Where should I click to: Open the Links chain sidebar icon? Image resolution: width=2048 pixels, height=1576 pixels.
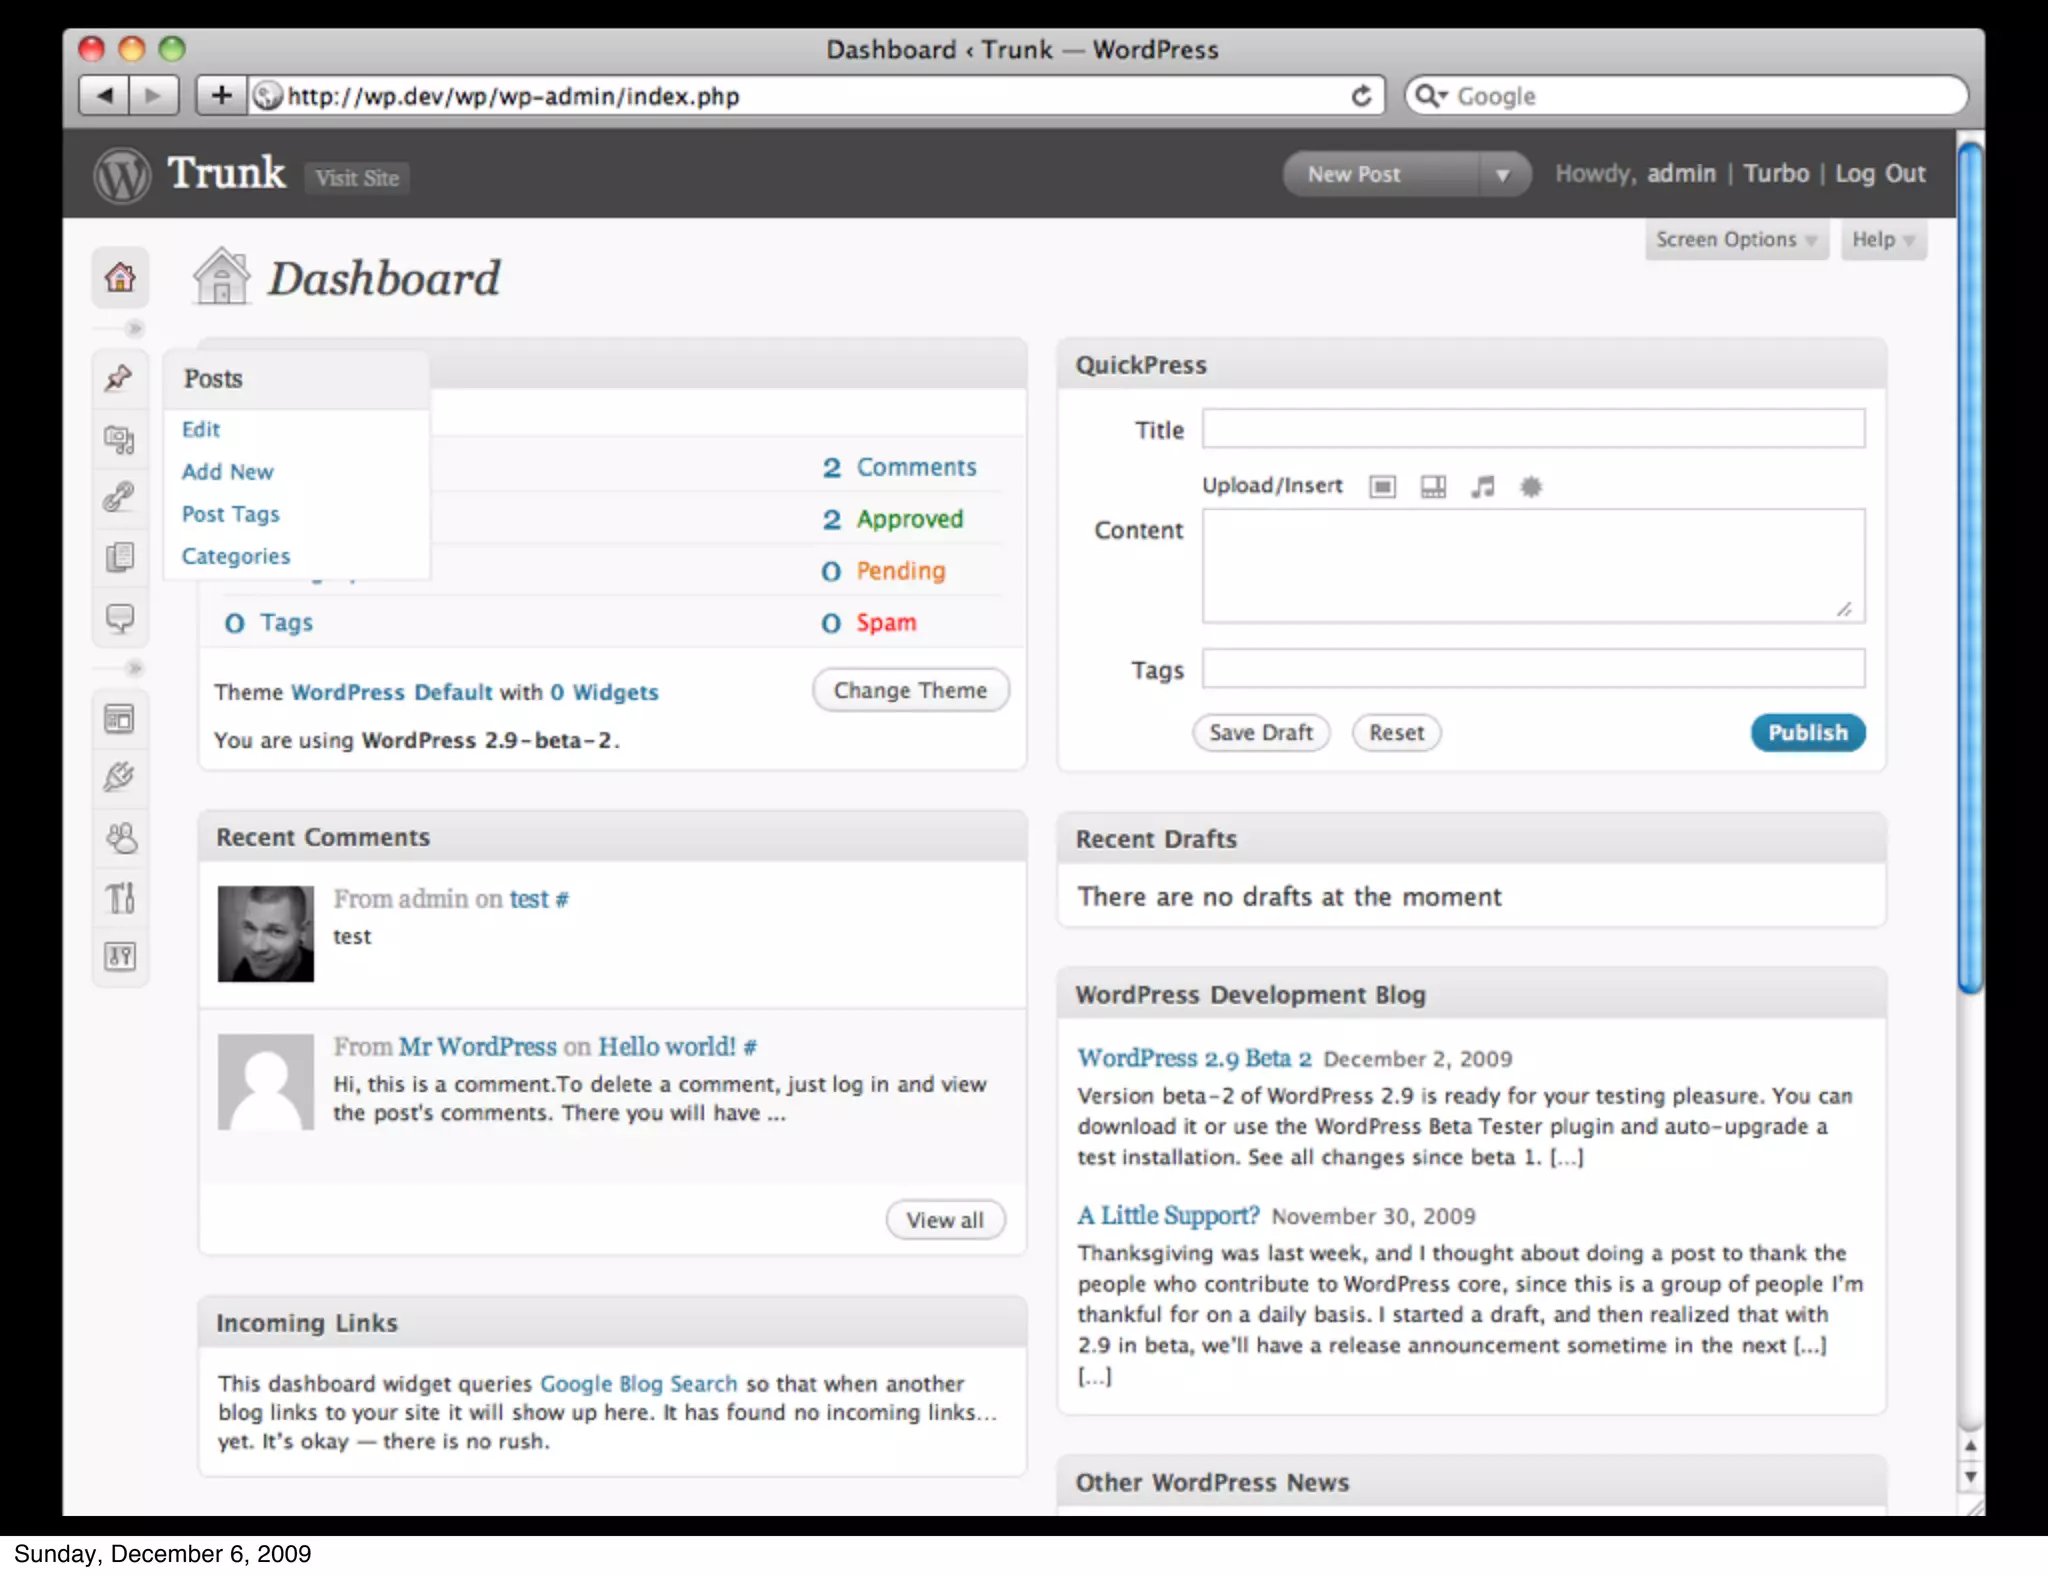(x=119, y=497)
